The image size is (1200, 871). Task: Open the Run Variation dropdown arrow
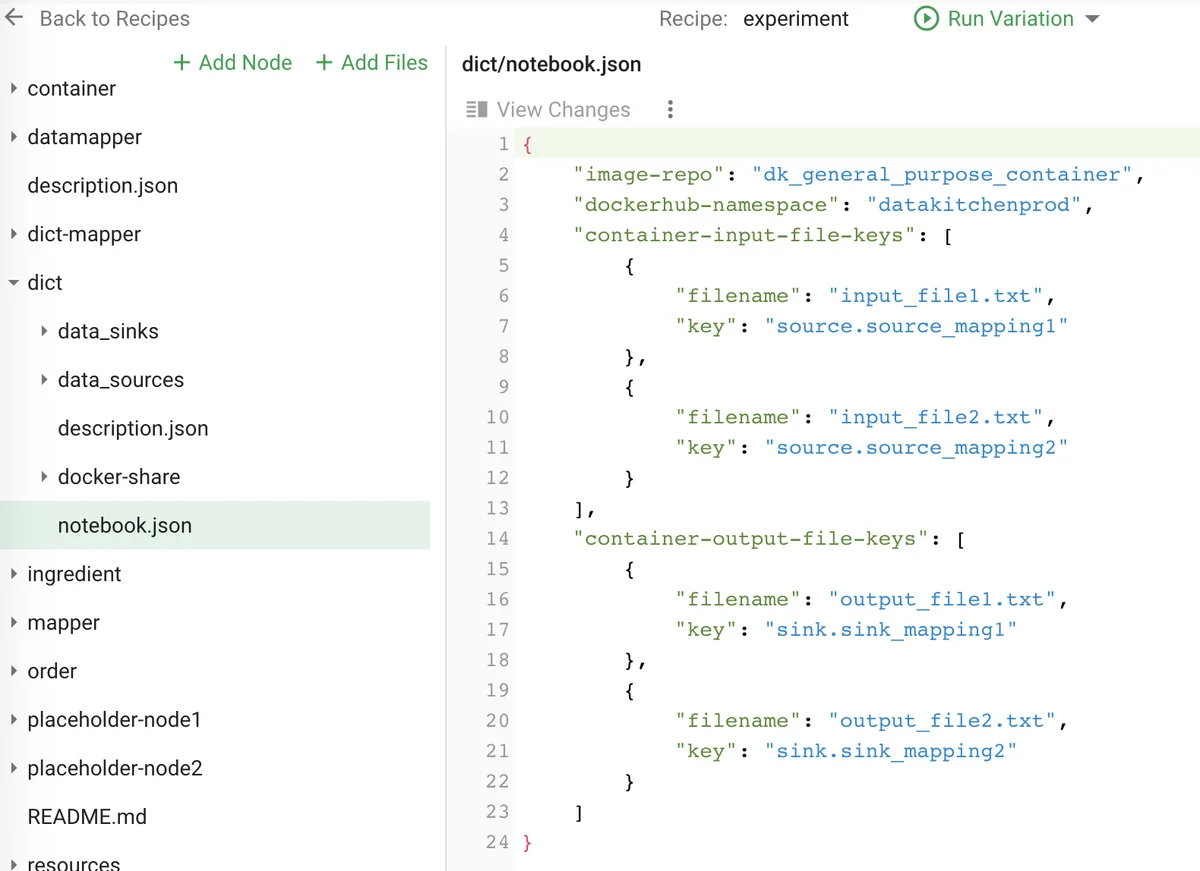[x=1092, y=20]
